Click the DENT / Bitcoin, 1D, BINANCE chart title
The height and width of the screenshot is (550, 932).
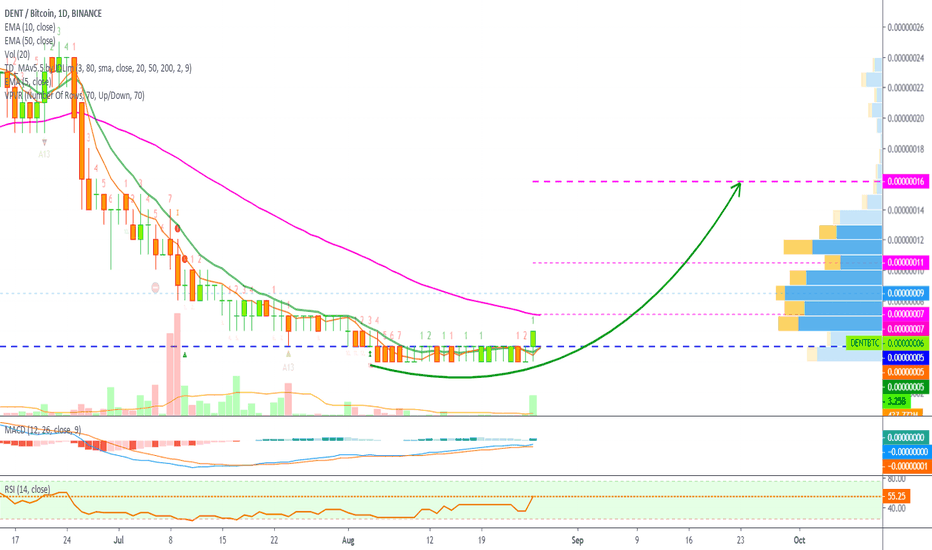(x=53, y=13)
